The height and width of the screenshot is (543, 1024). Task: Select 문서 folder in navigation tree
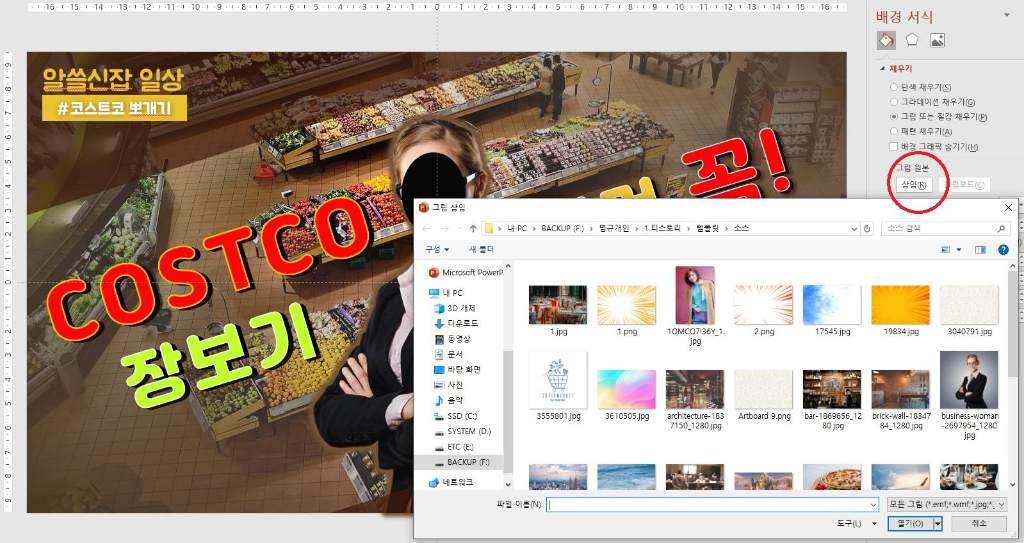tap(449, 354)
